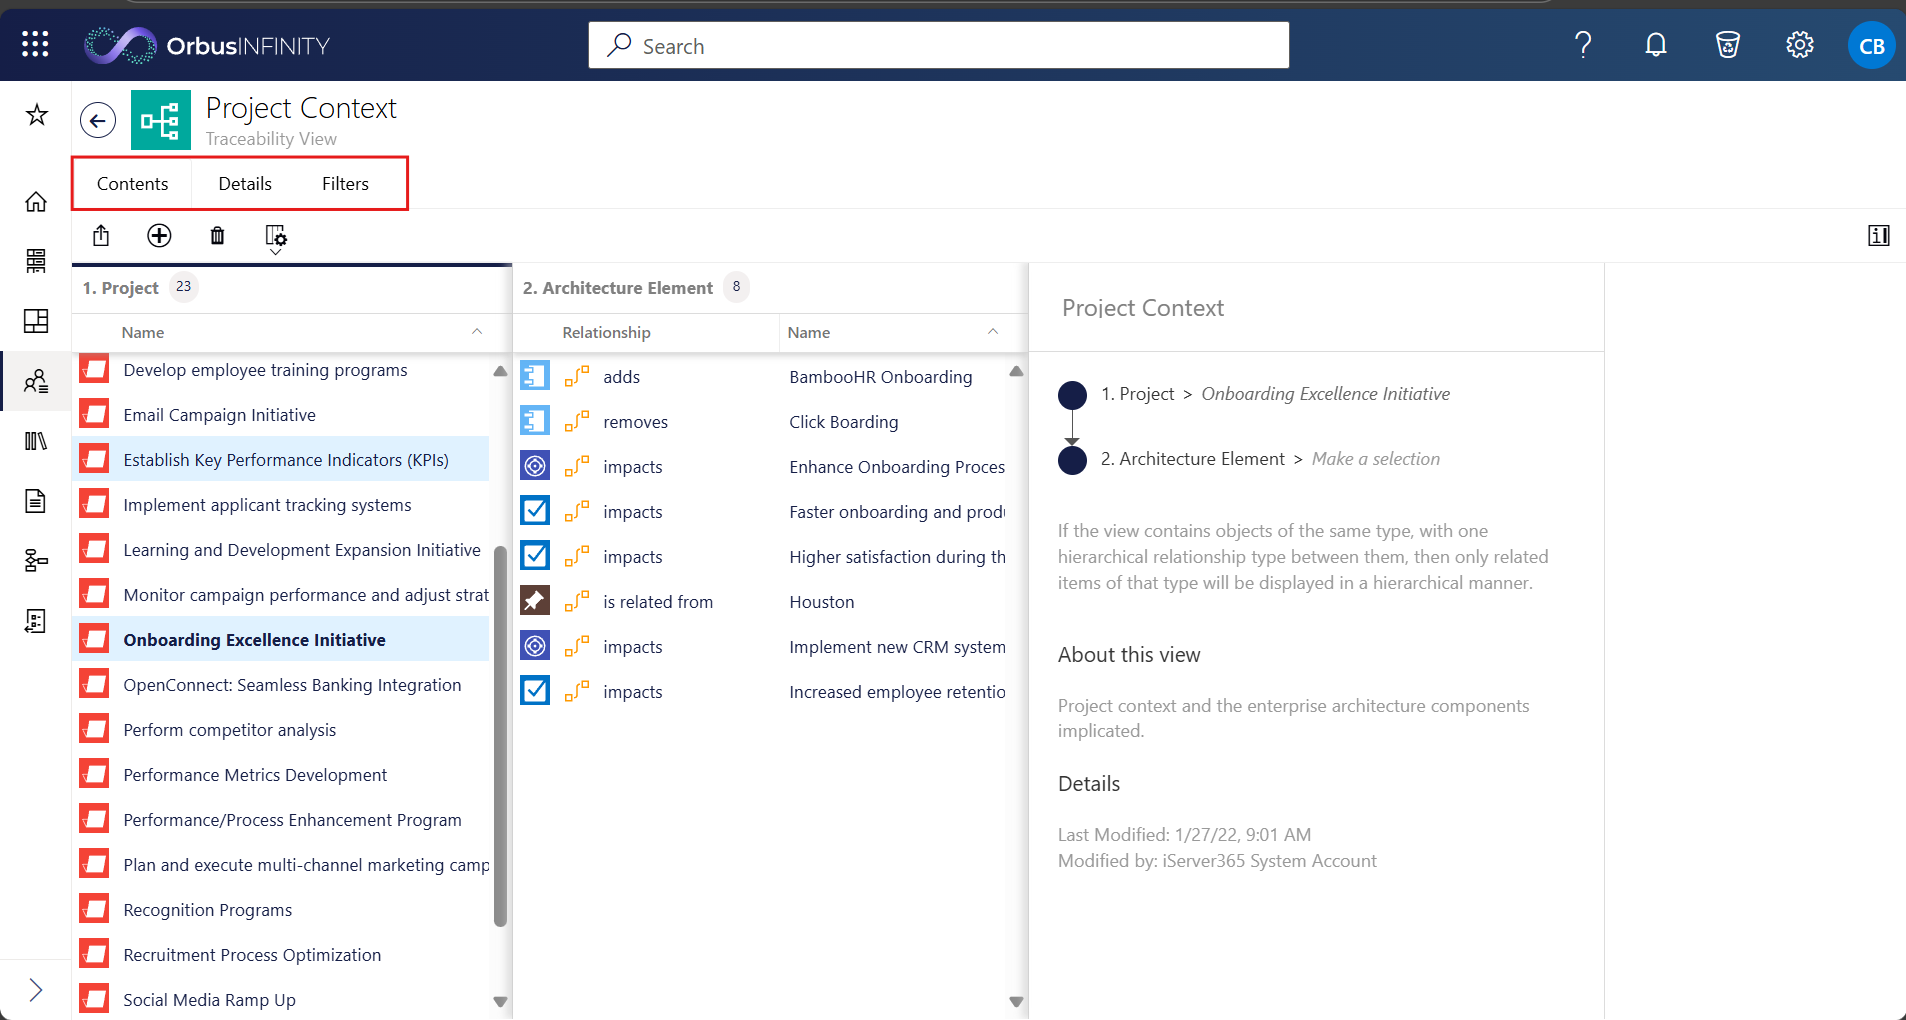Screen dimensions: 1906x1020
Task: Click the favorites star in sidebar
Action: [37, 115]
